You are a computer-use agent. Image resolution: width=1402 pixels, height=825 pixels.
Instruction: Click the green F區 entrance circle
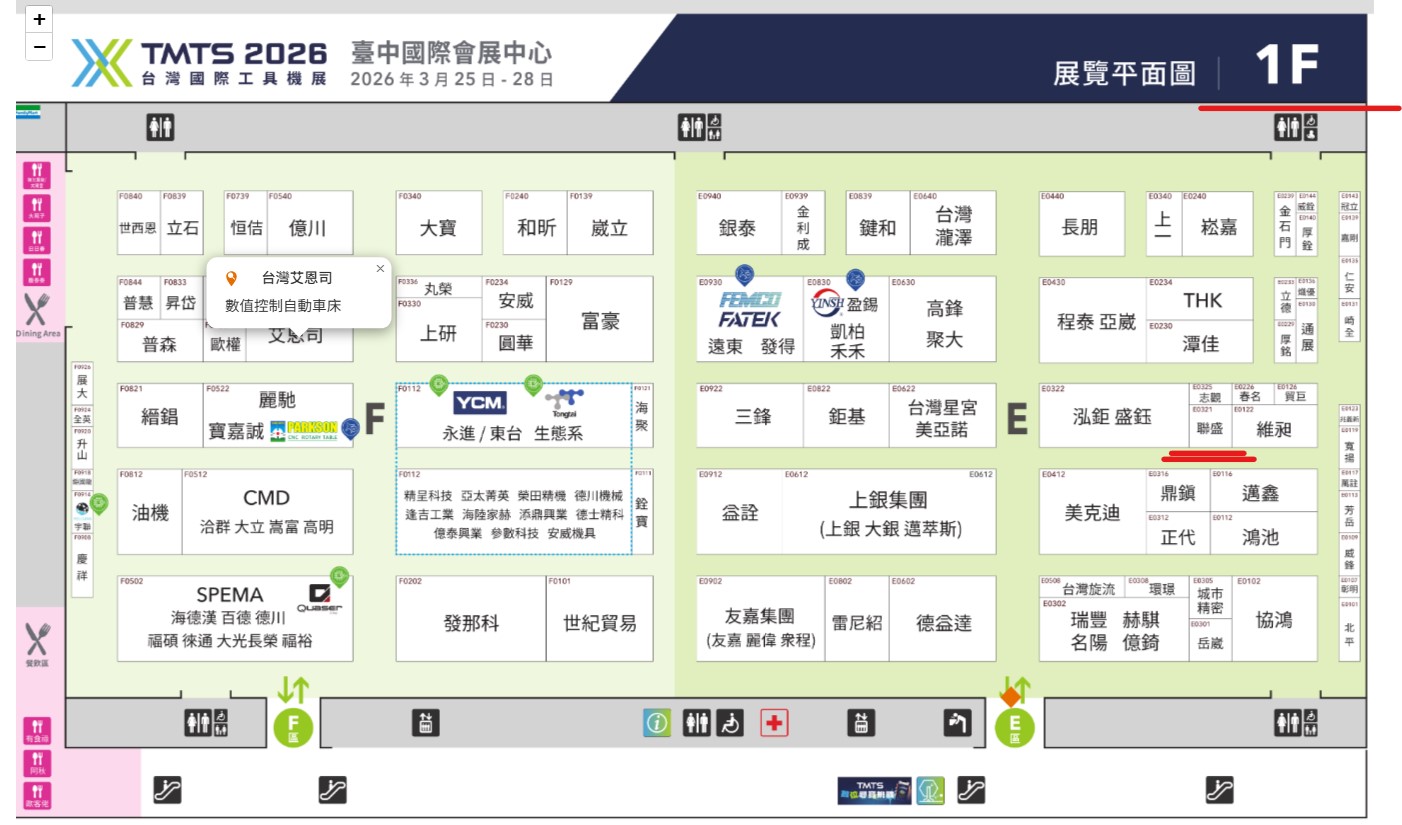(x=293, y=728)
